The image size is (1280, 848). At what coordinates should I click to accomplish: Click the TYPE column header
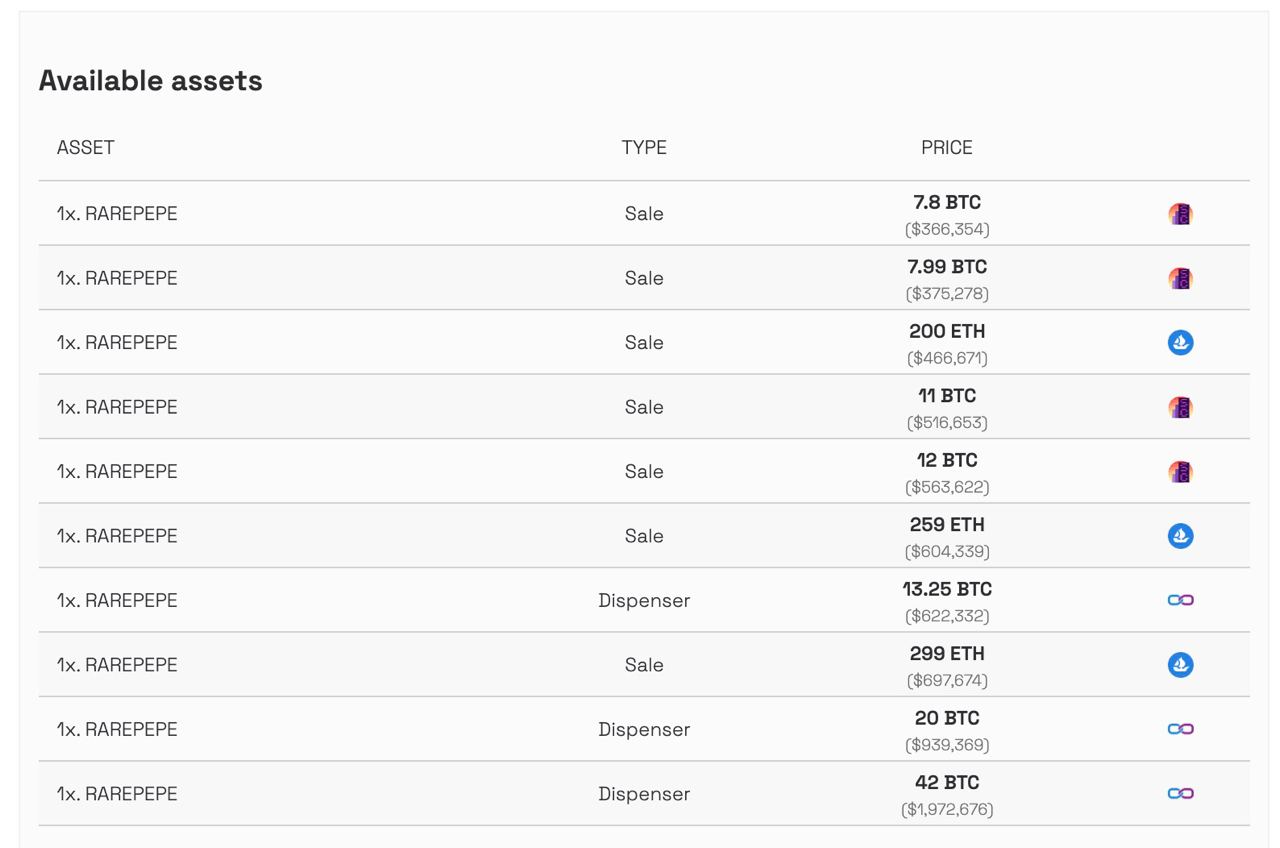pyautogui.click(x=644, y=148)
